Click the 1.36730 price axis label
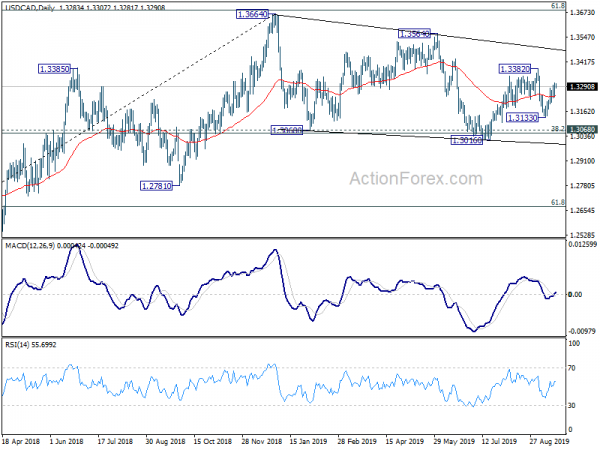Viewport: 600px width, 450px height. click(x=582, y=13)
